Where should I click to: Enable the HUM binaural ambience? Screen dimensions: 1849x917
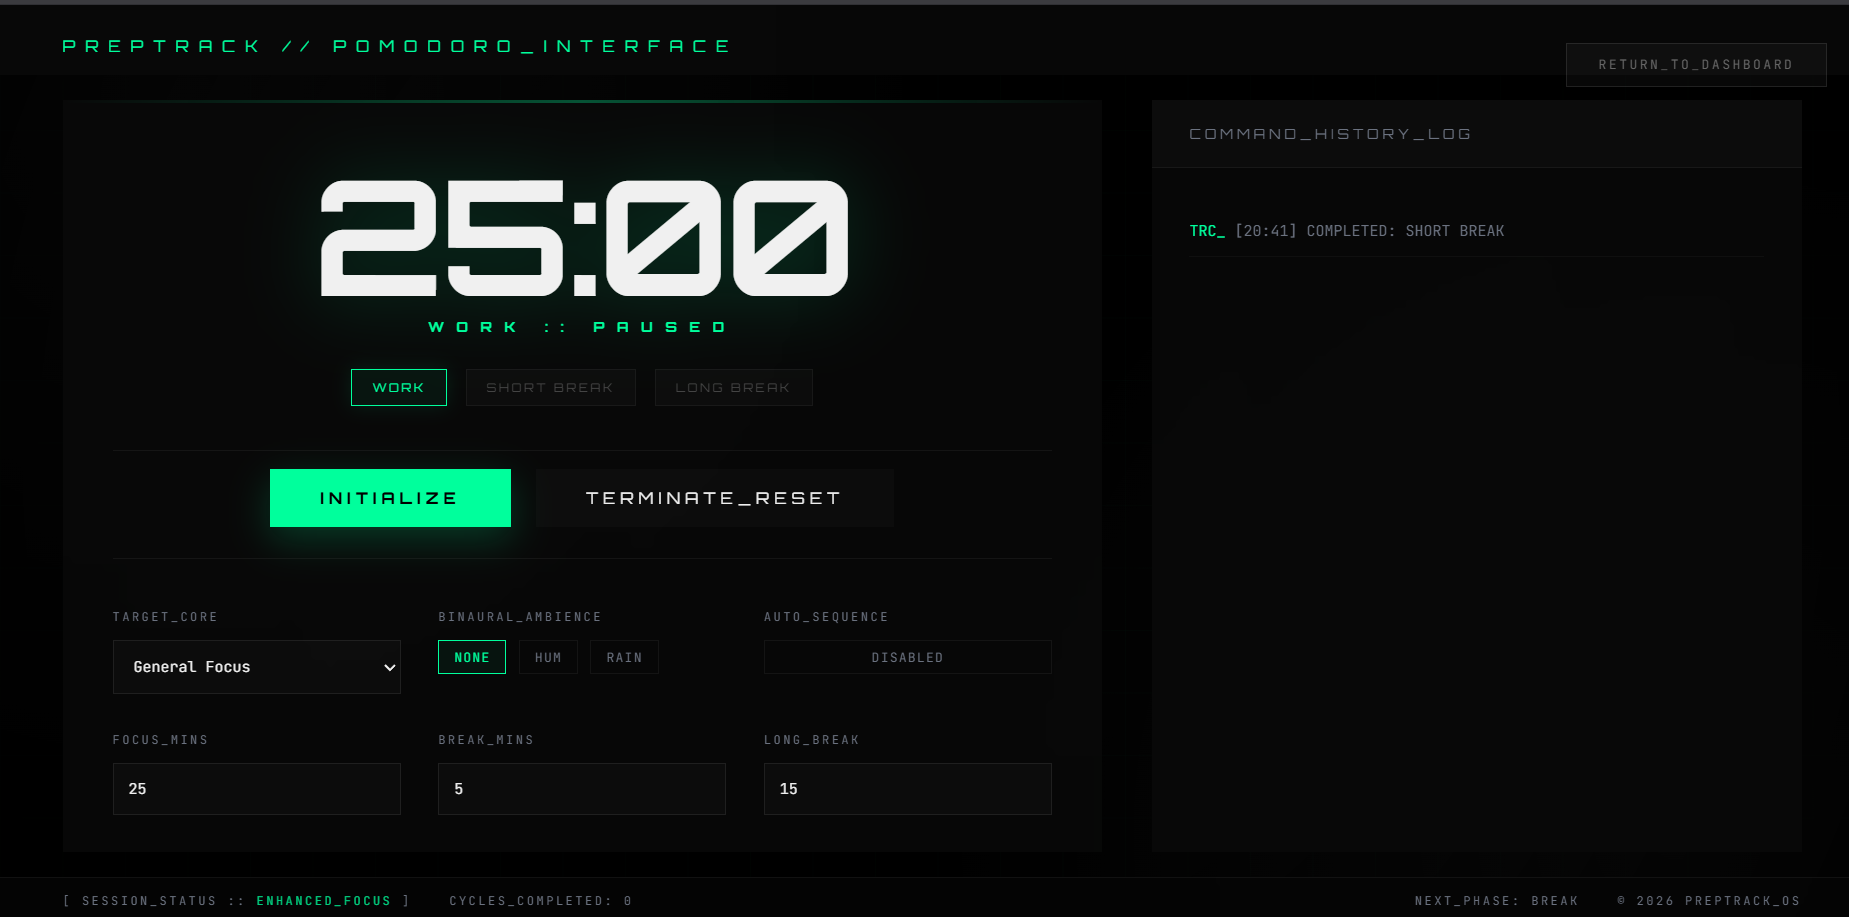coord(548,657)
